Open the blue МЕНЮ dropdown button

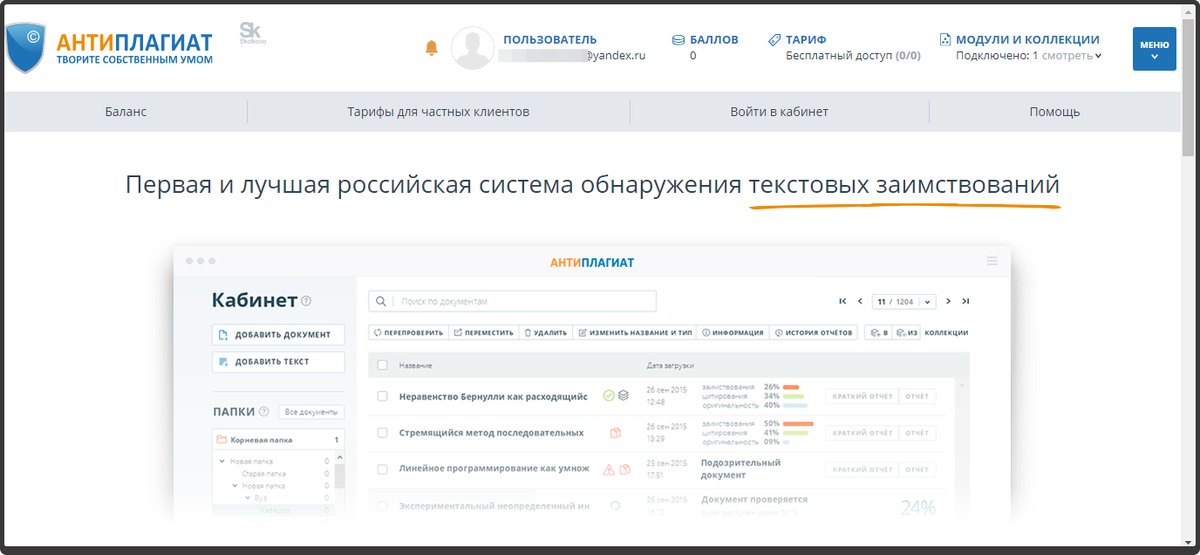pos(1154,49)
